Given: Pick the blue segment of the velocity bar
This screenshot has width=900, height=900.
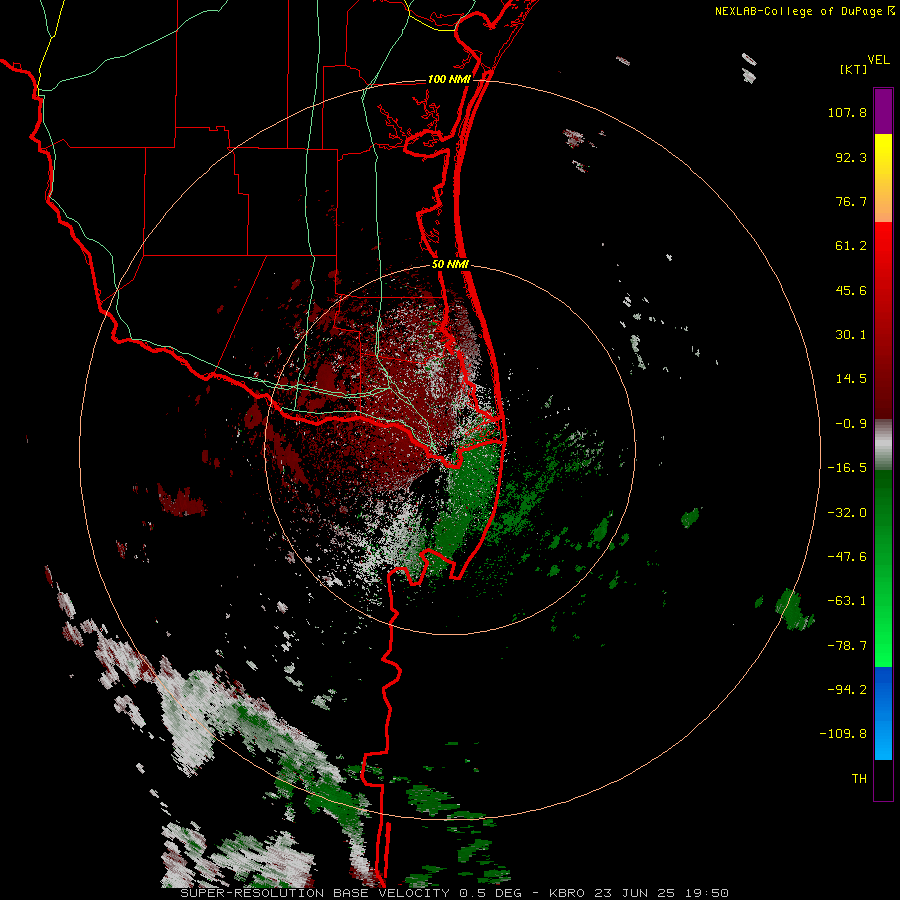Looking at the screenshot, I should tap(883, 713).
